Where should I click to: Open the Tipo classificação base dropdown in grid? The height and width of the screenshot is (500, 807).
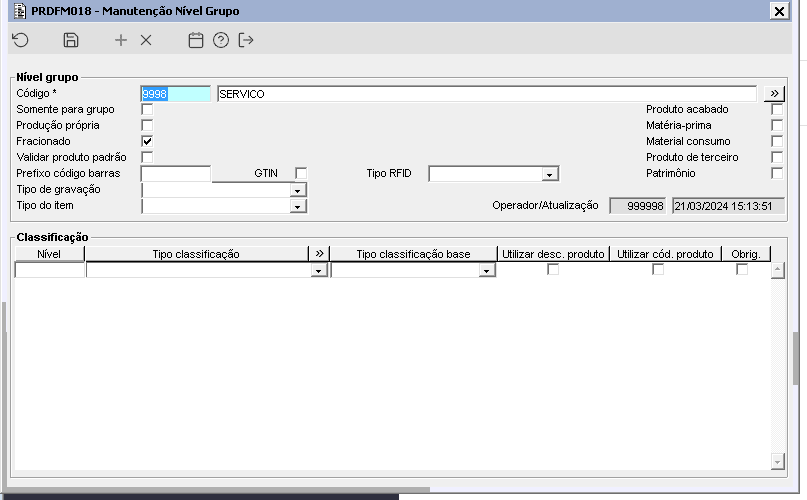click(x=486, y=270)
